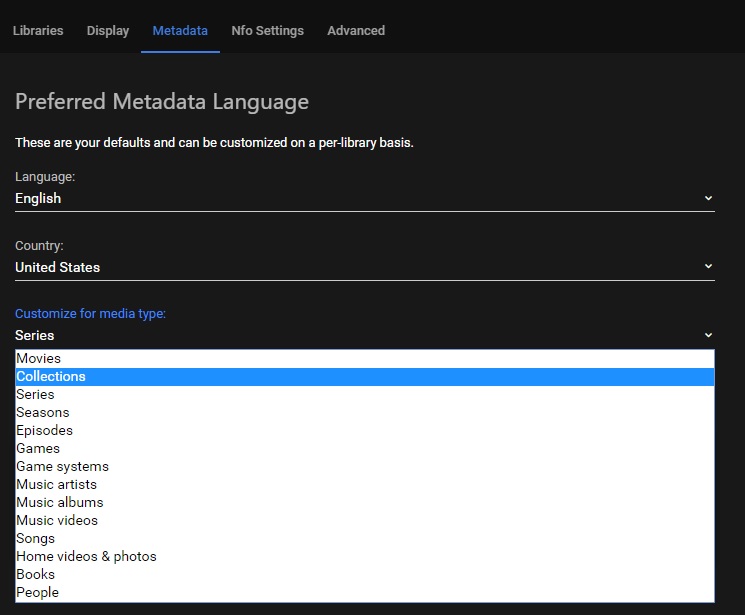Expand the Country dropdown showing United States
The image size is (745, 615).
click(x=364, y=267)
